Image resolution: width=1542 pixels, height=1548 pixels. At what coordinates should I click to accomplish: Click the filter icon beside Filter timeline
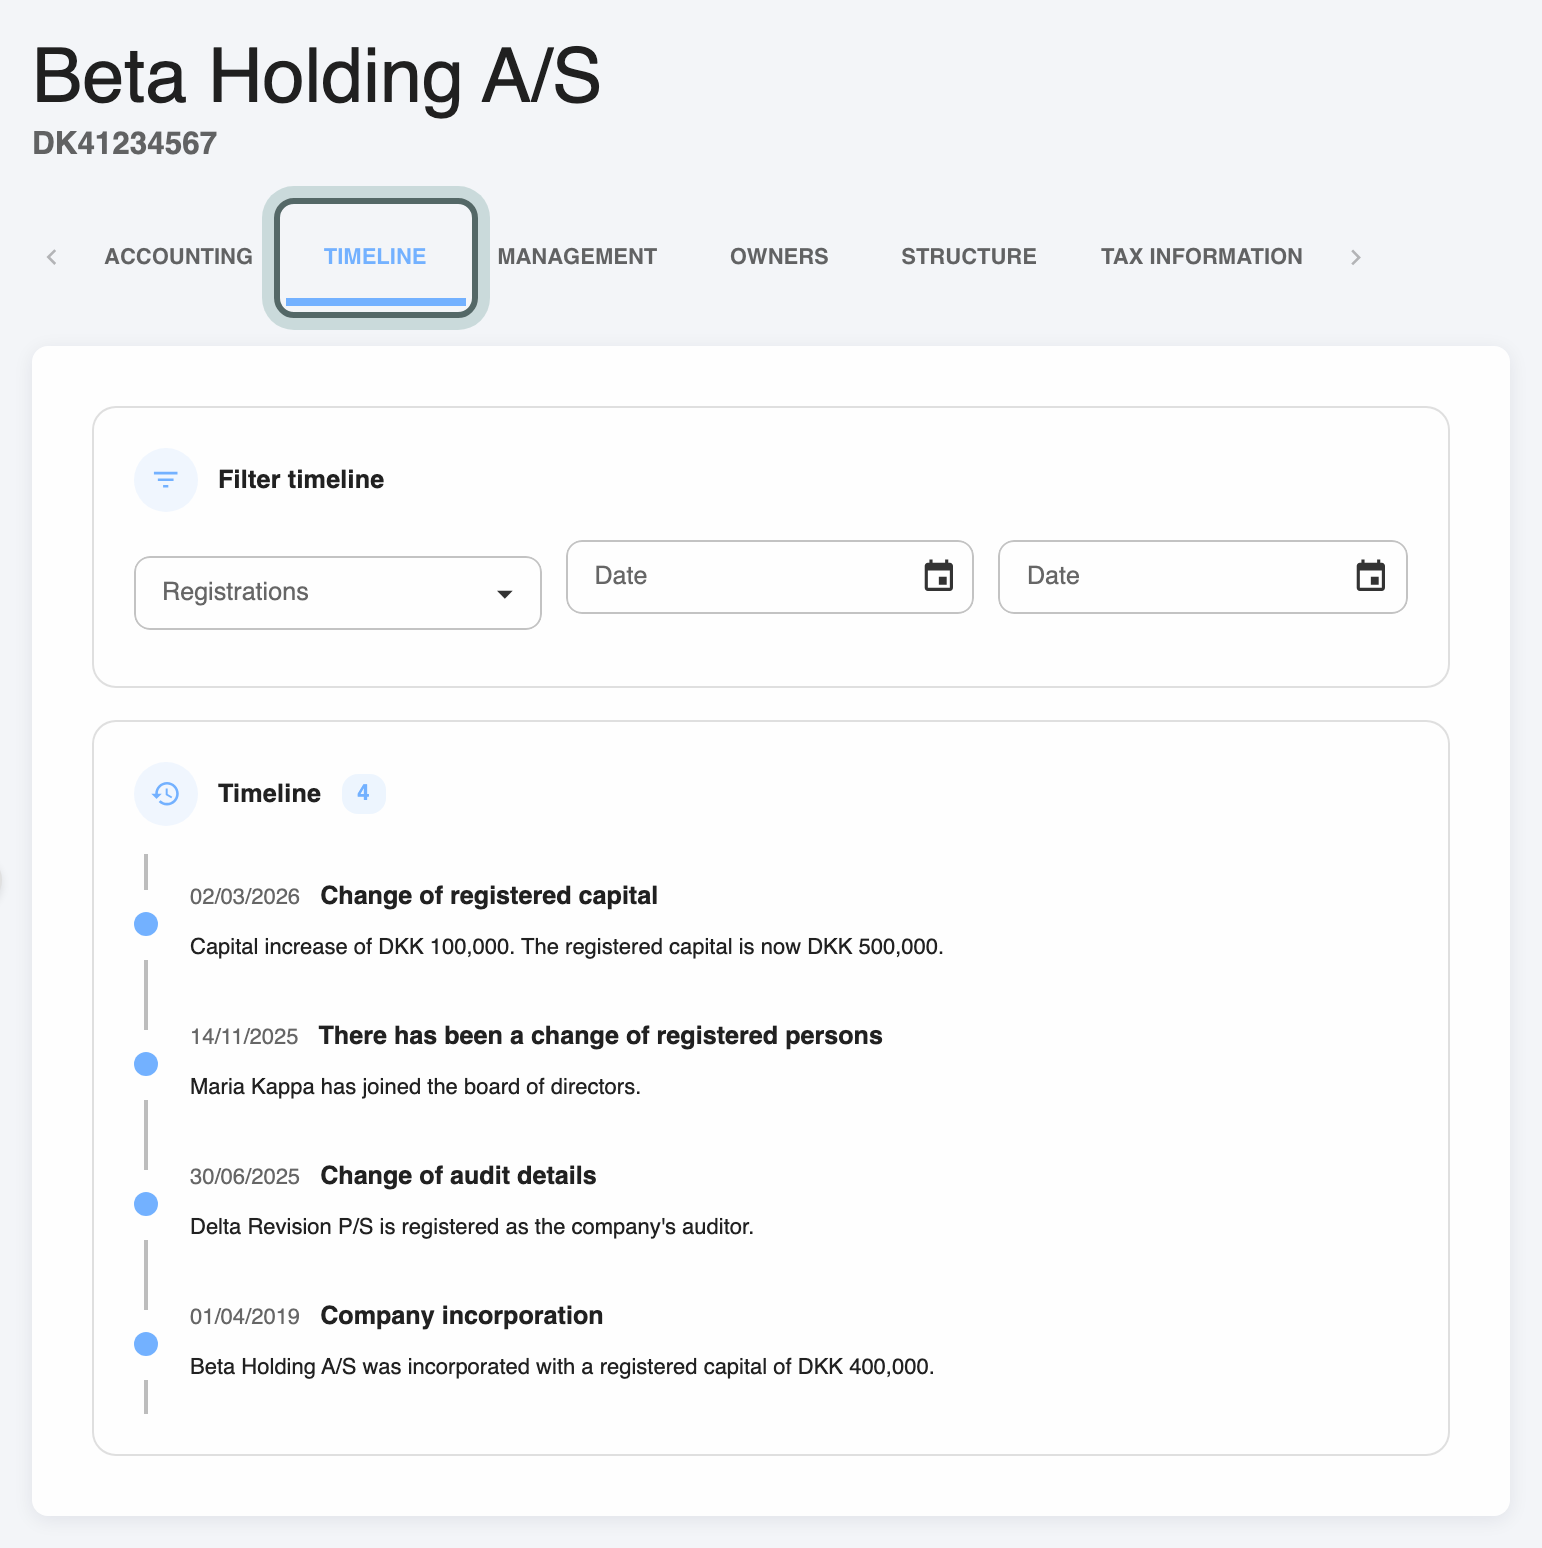tap(166, 480)
